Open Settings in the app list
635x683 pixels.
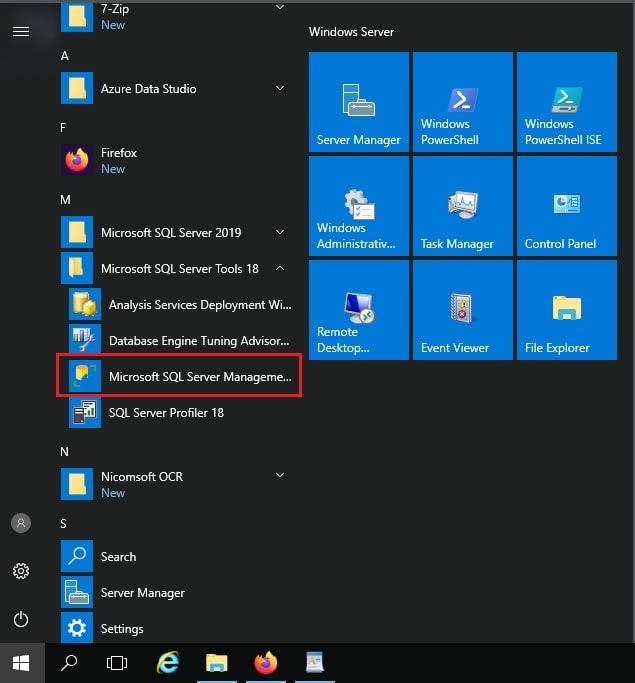pos(174,628)
